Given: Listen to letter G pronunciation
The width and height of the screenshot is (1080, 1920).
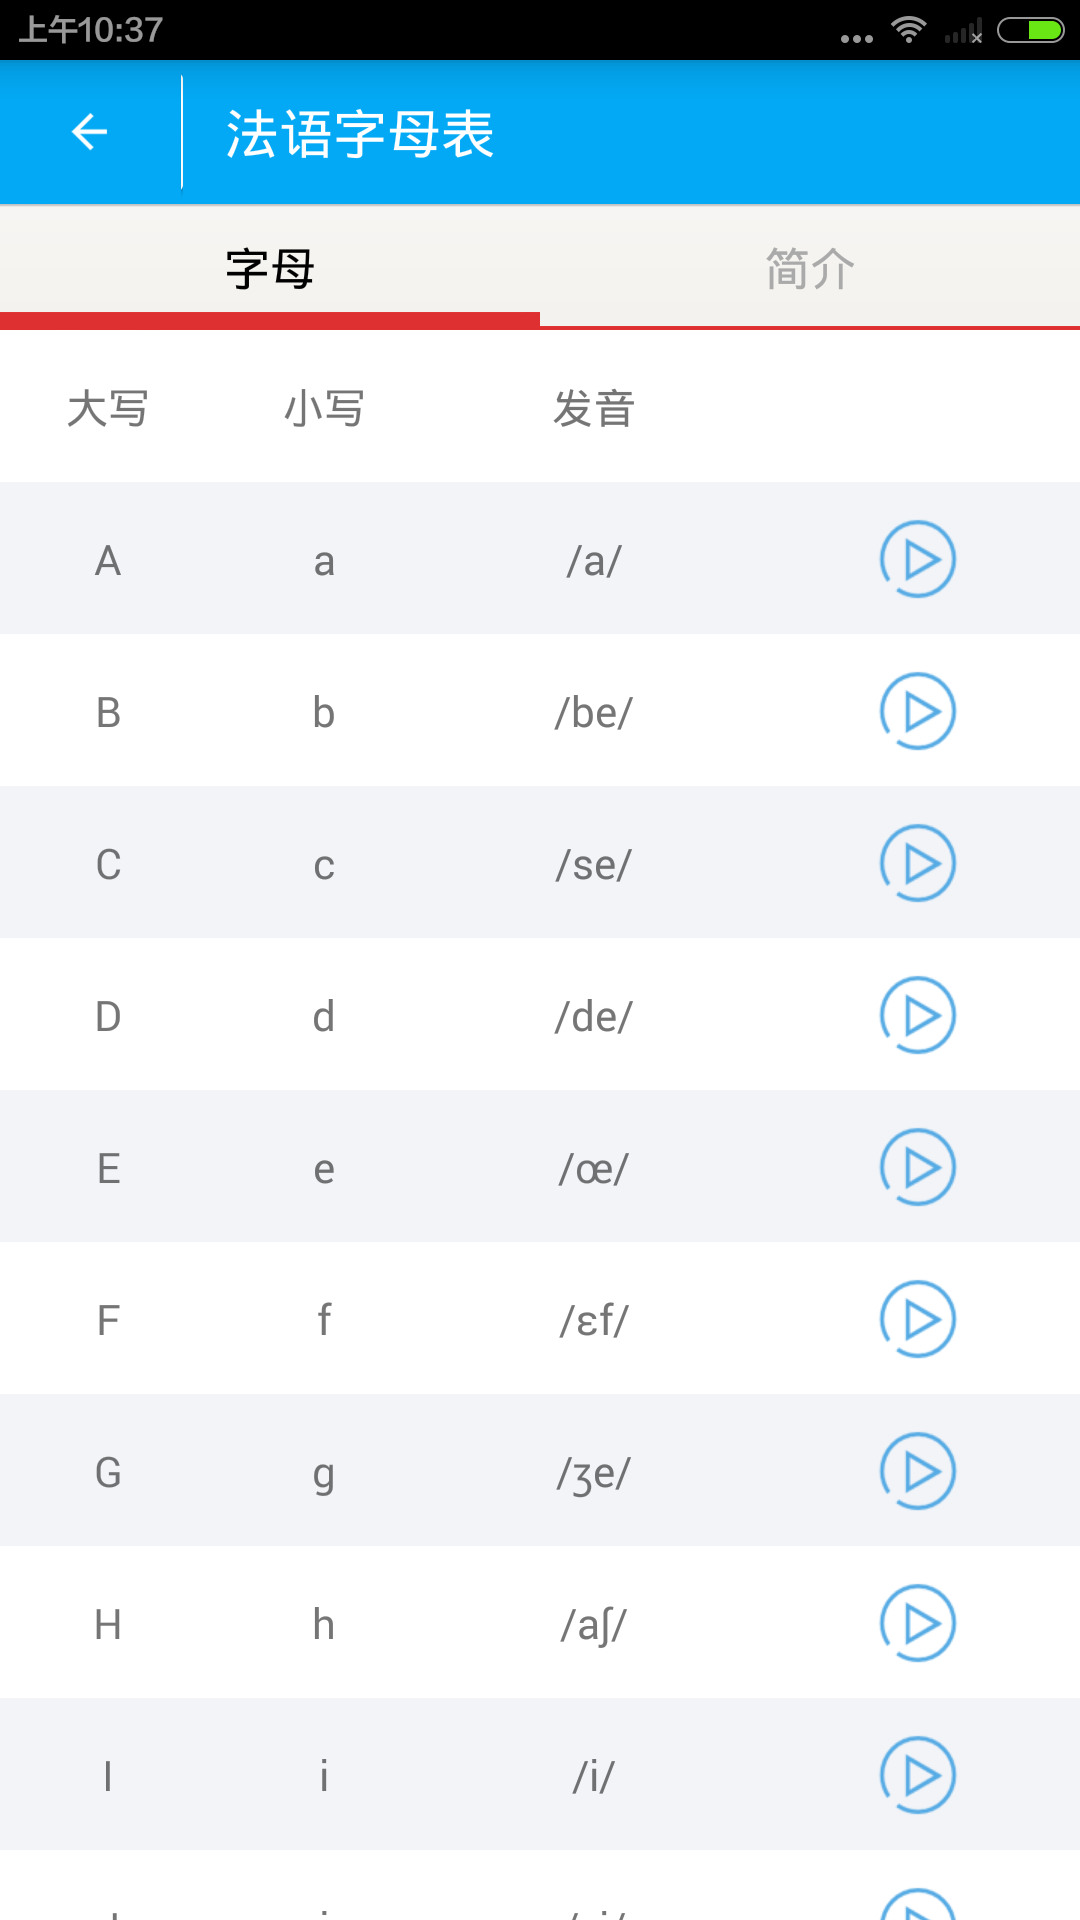Looking at the screenshot, I should click(917, 1471).
